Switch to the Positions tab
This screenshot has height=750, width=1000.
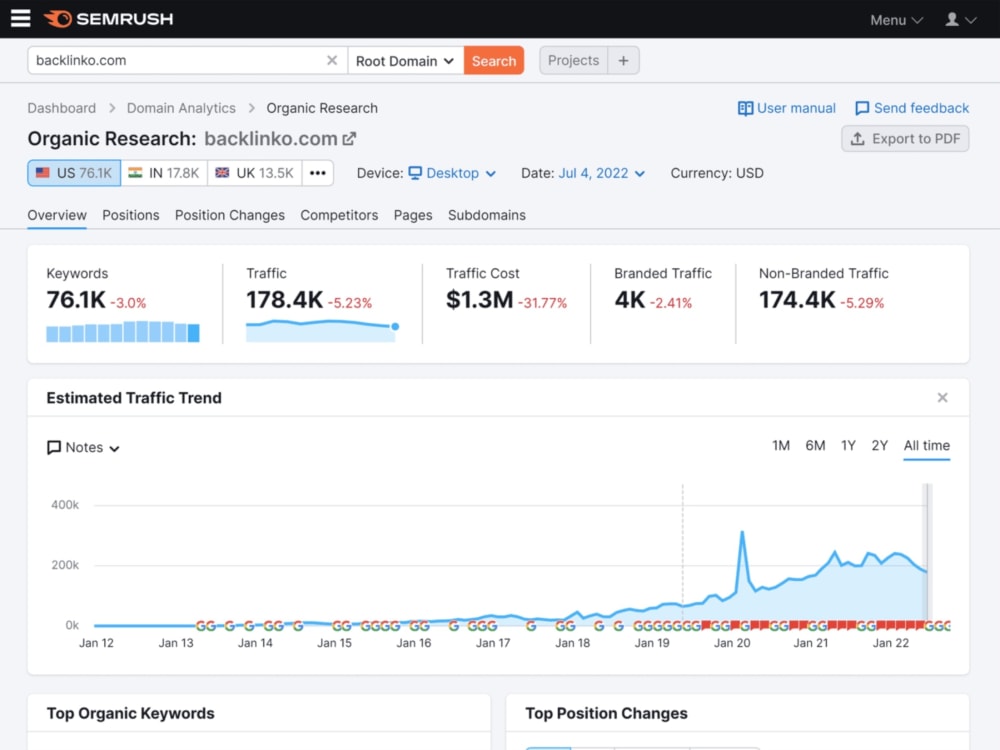point(131,215)
